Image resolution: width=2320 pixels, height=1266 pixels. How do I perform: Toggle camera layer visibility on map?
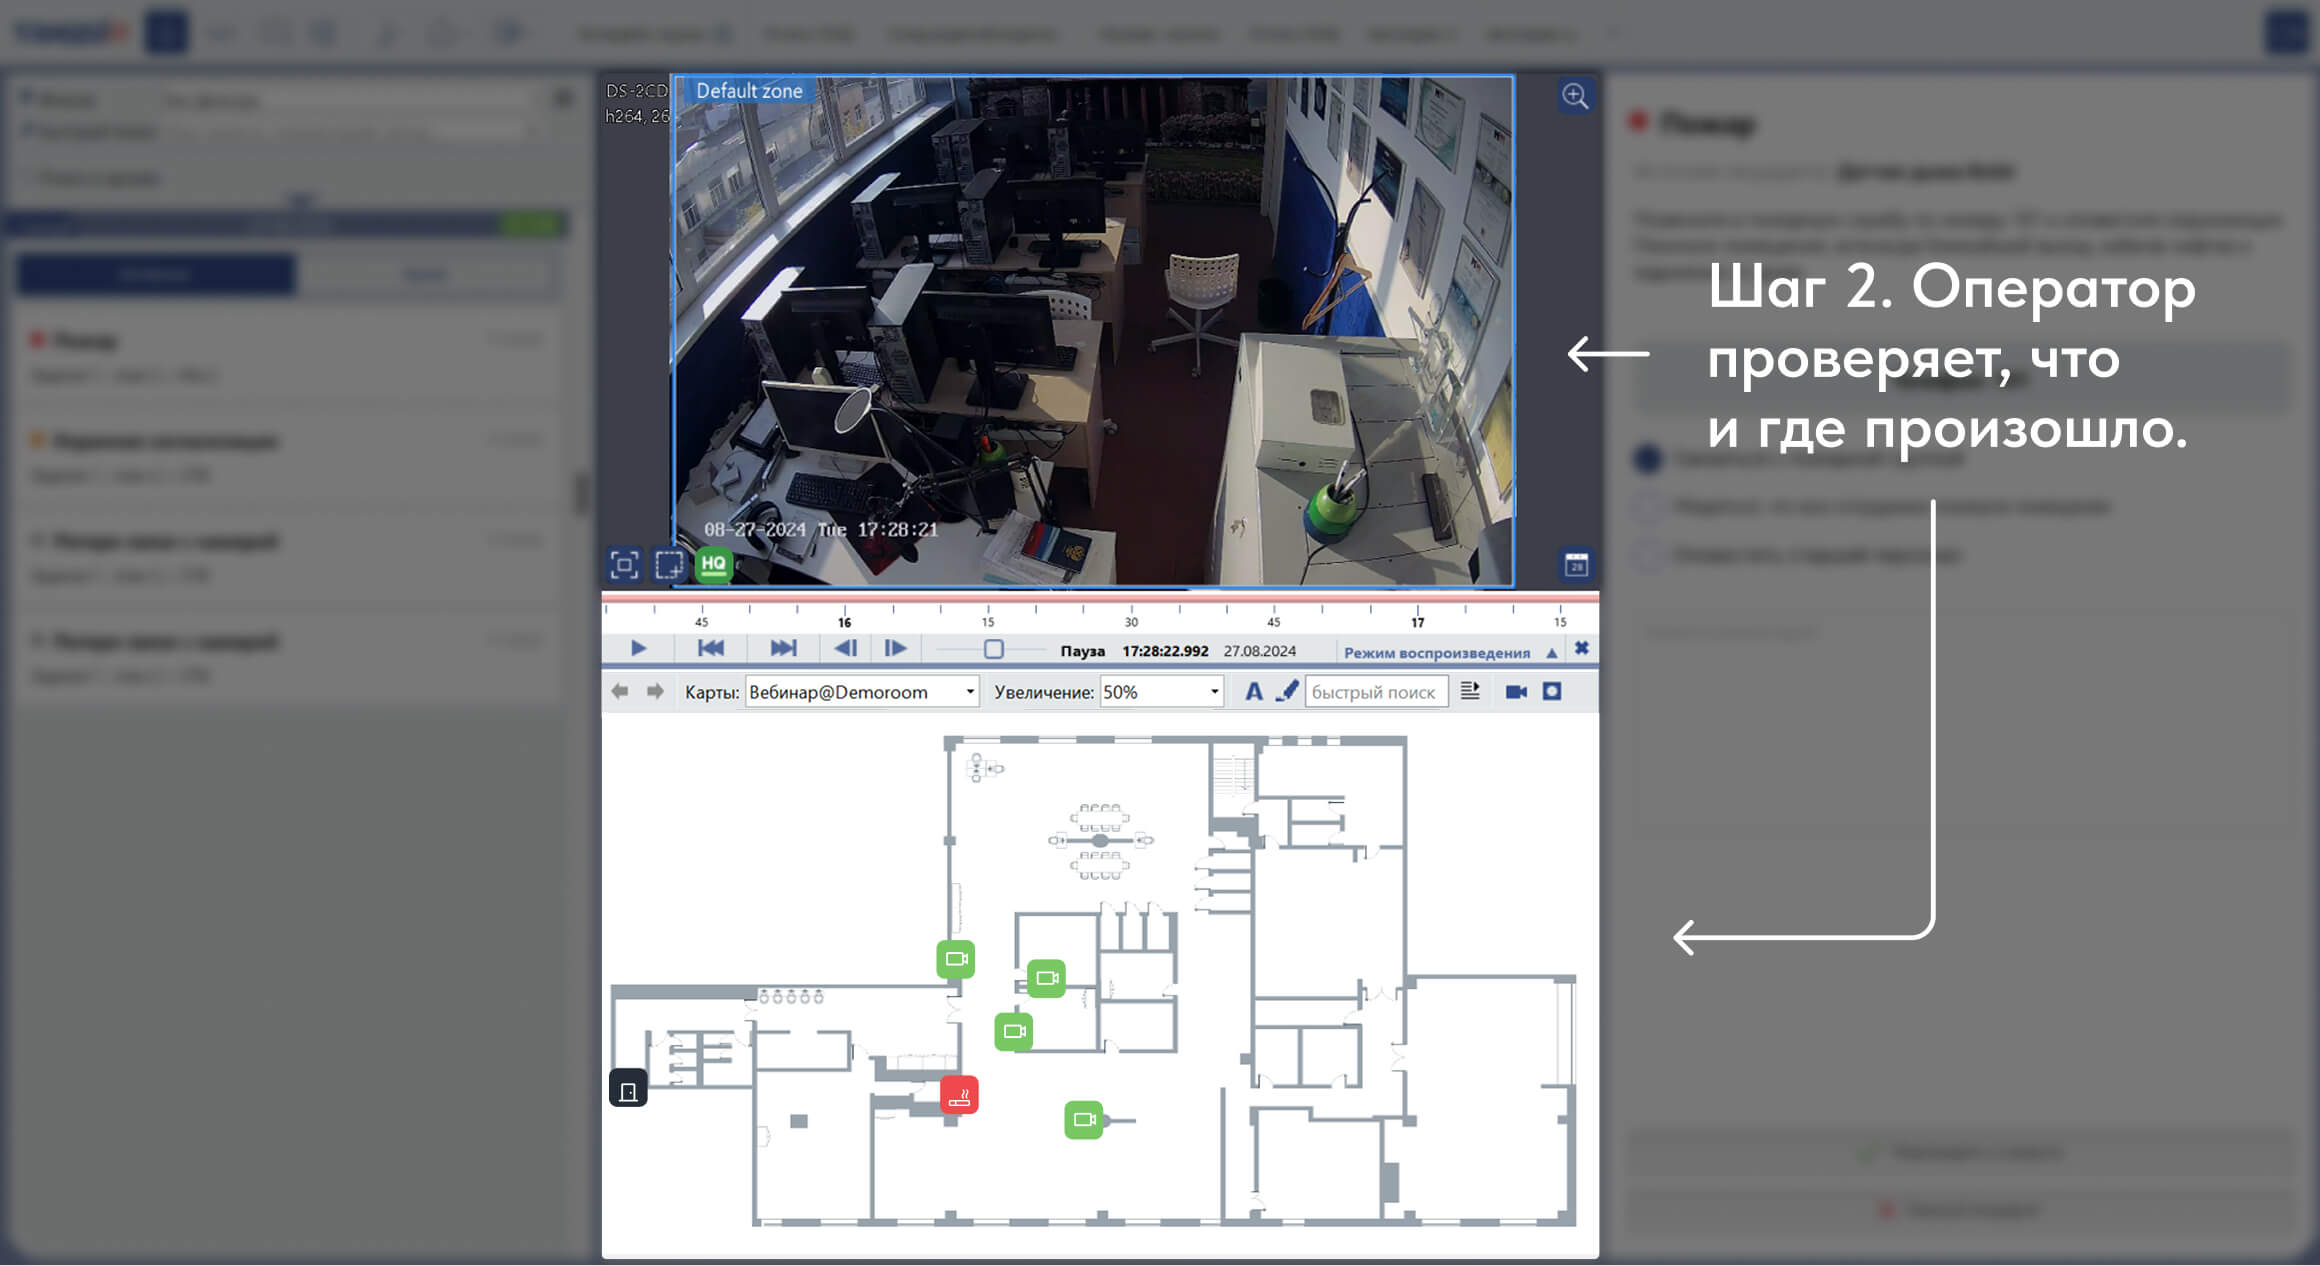(x=1516, y=692)
